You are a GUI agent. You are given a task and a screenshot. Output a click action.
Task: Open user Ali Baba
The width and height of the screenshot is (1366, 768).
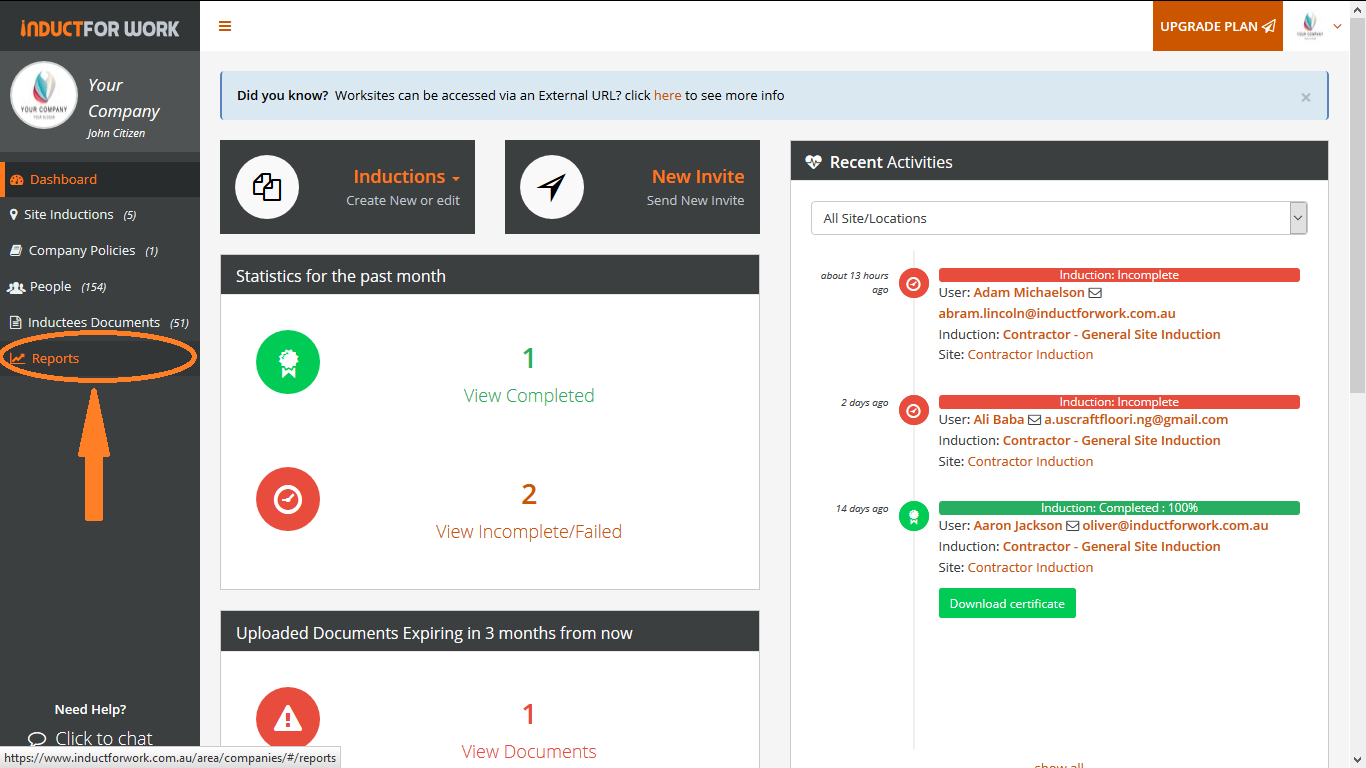click(999, 420)
